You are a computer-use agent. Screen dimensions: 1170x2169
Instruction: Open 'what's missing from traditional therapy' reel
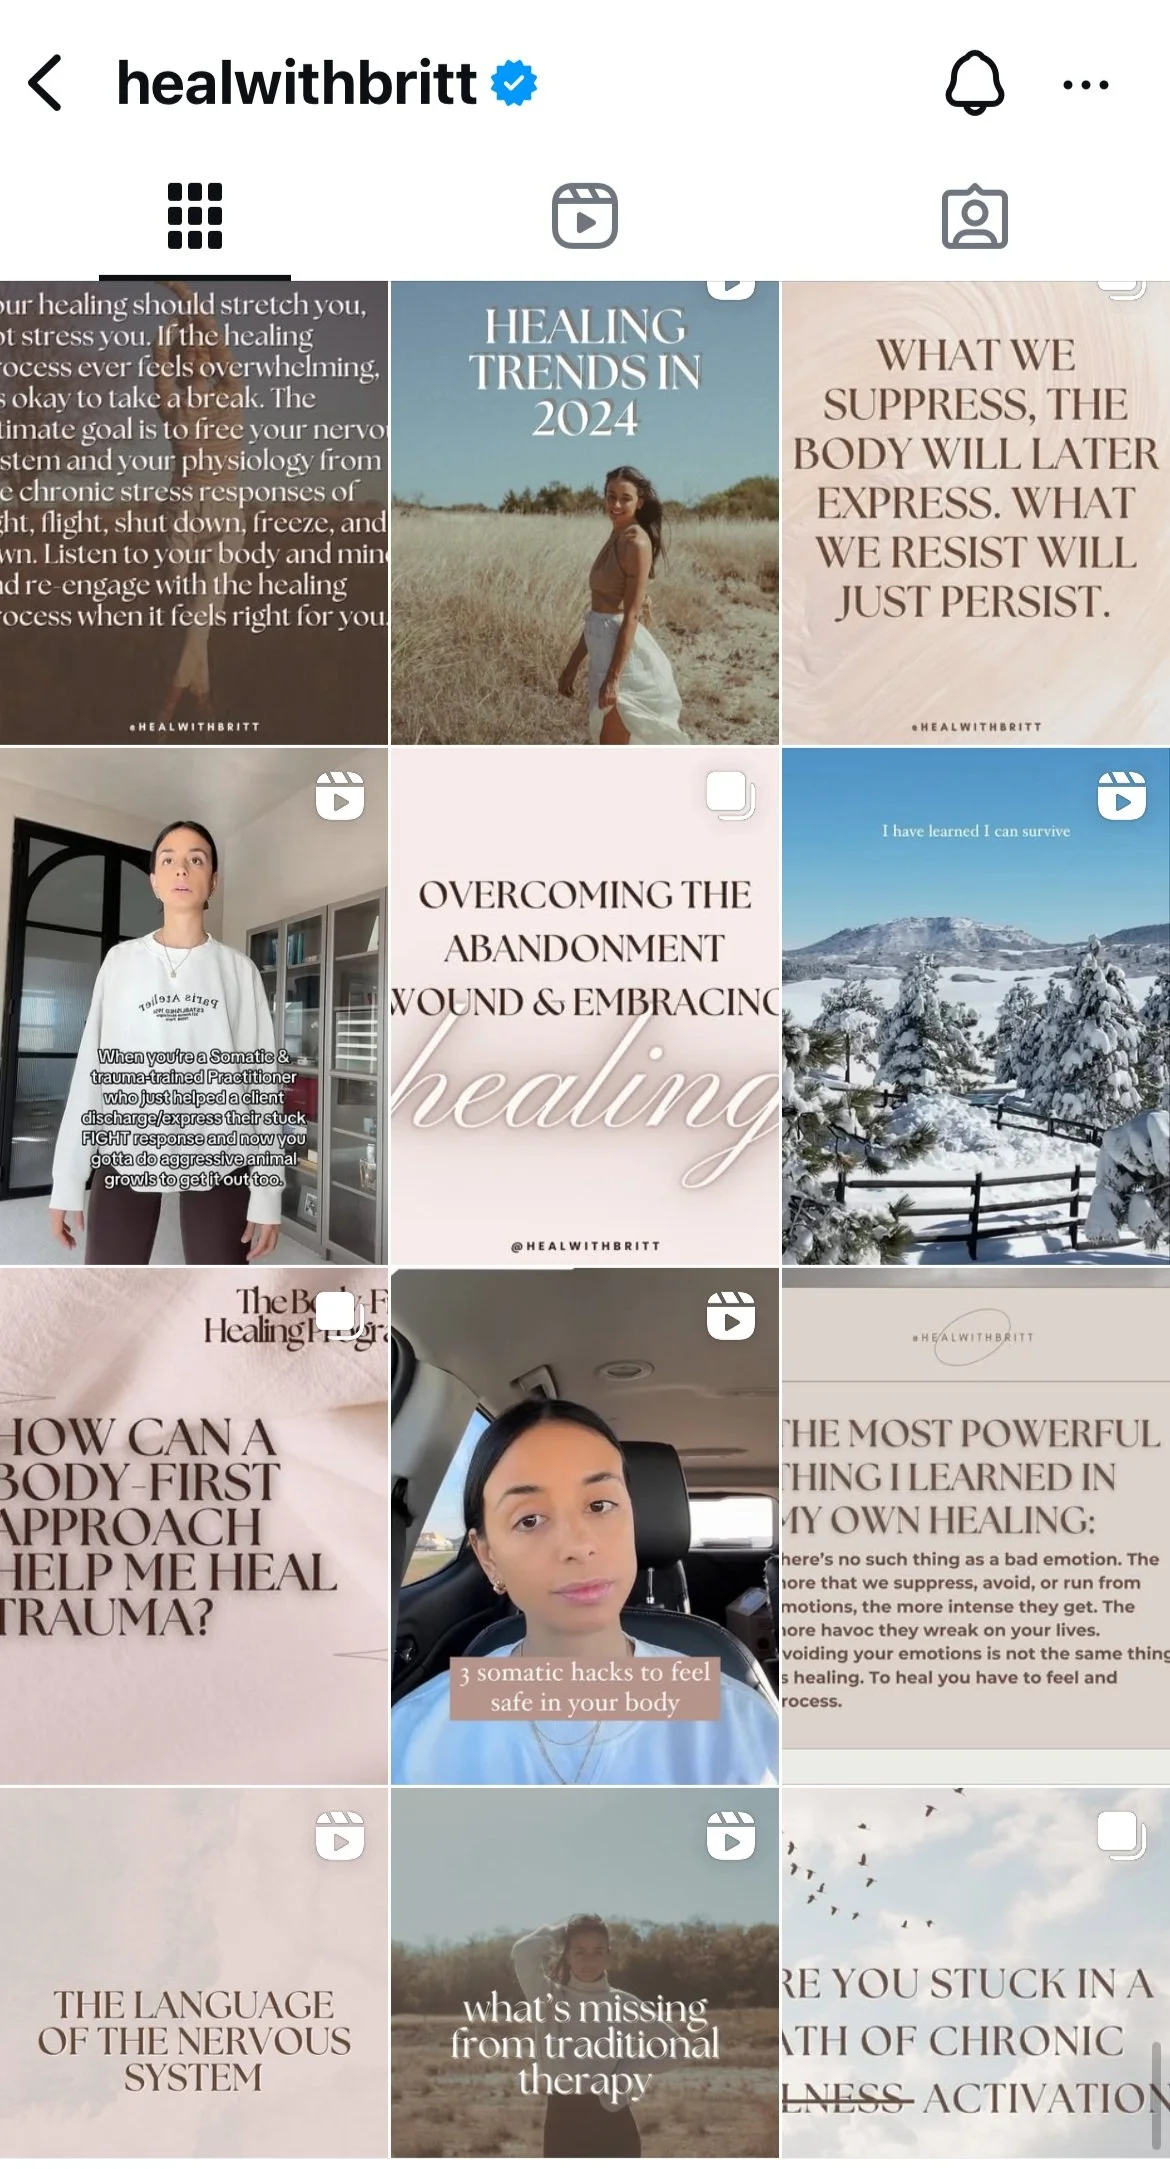pyautogui.click(x=585, y=1973)
